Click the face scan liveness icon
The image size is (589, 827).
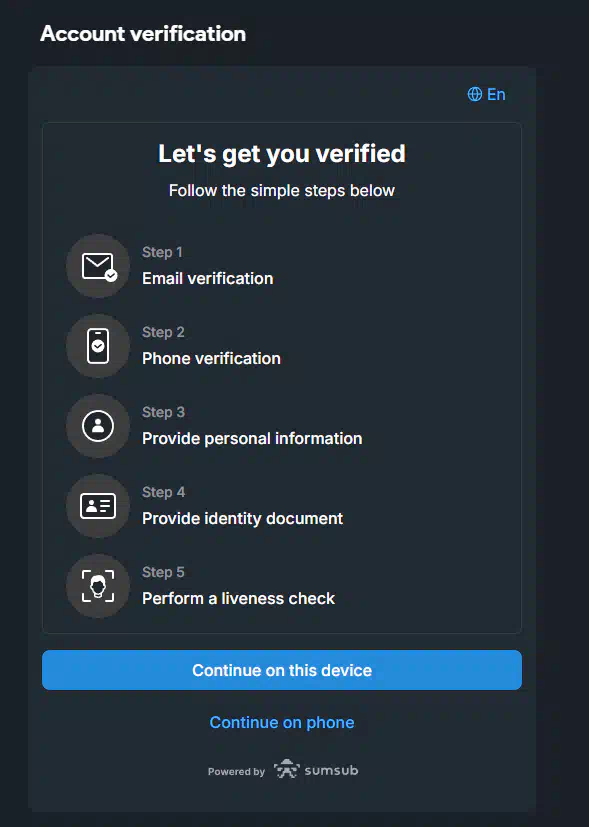98,586
